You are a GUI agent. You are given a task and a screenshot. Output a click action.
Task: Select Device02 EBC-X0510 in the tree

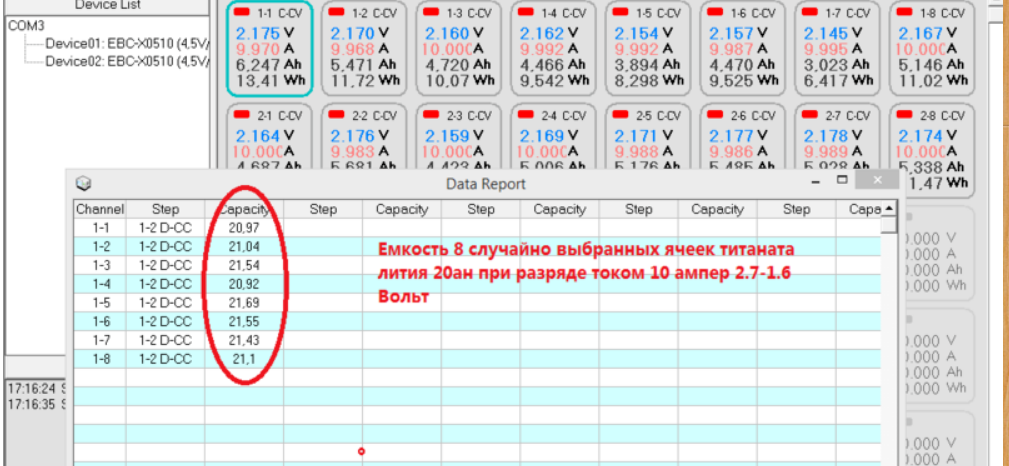[126, 61]
